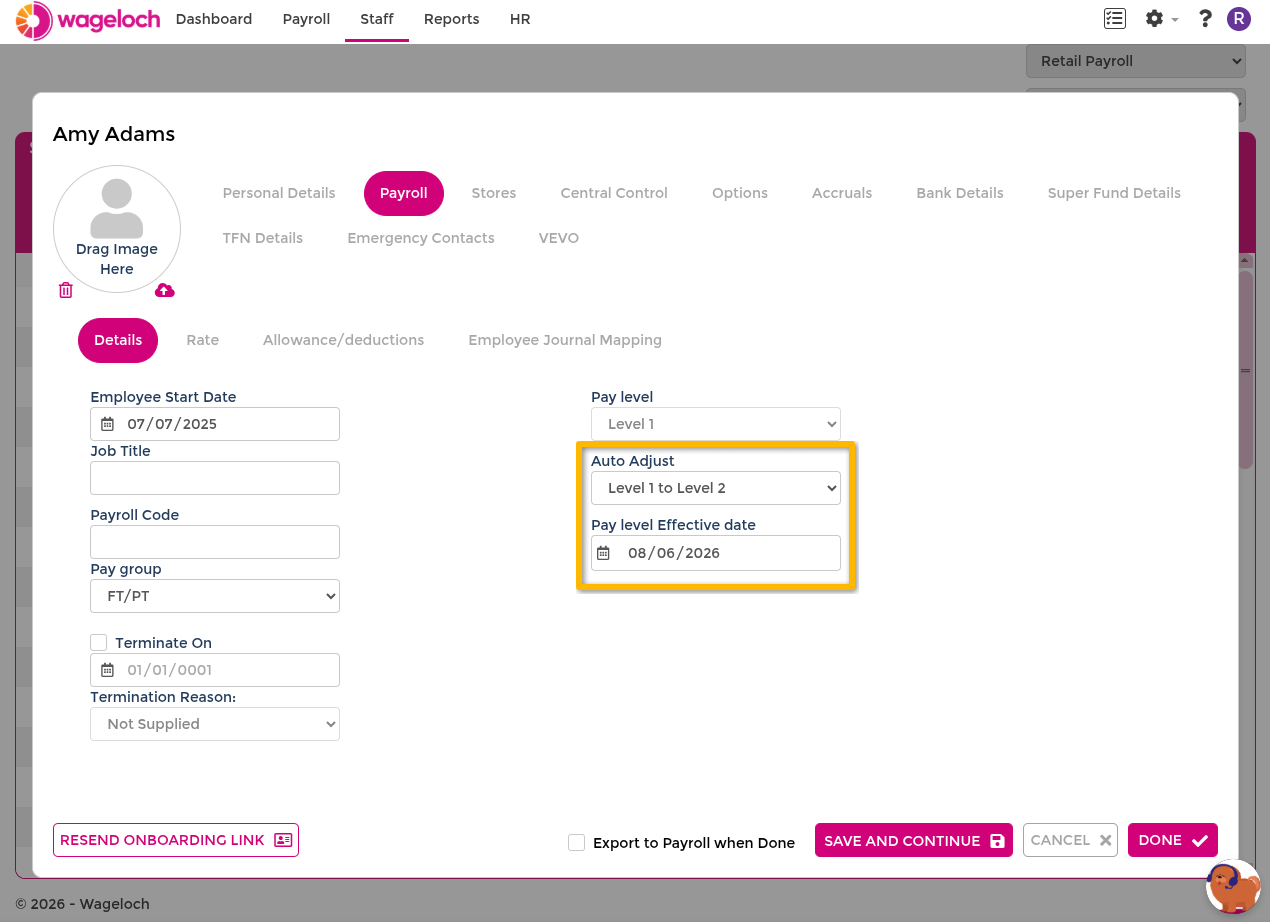Switch to Central Control tab
This screenshot has height=922, width=1270.
point(614,193)
